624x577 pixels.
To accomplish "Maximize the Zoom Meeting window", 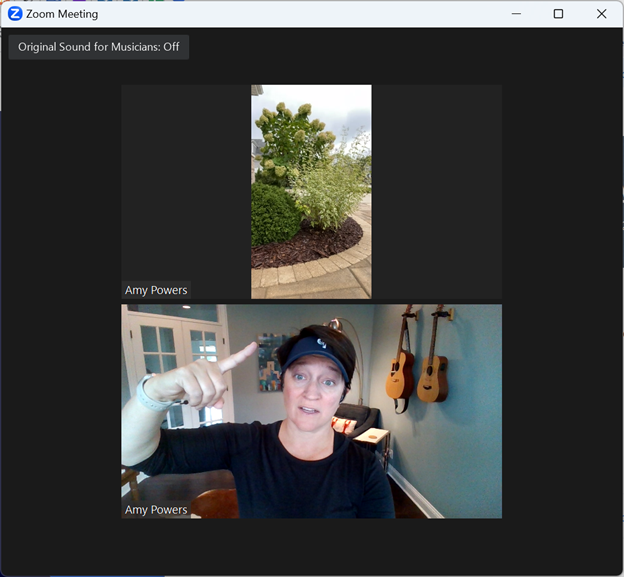I will (x=558, y=14).
